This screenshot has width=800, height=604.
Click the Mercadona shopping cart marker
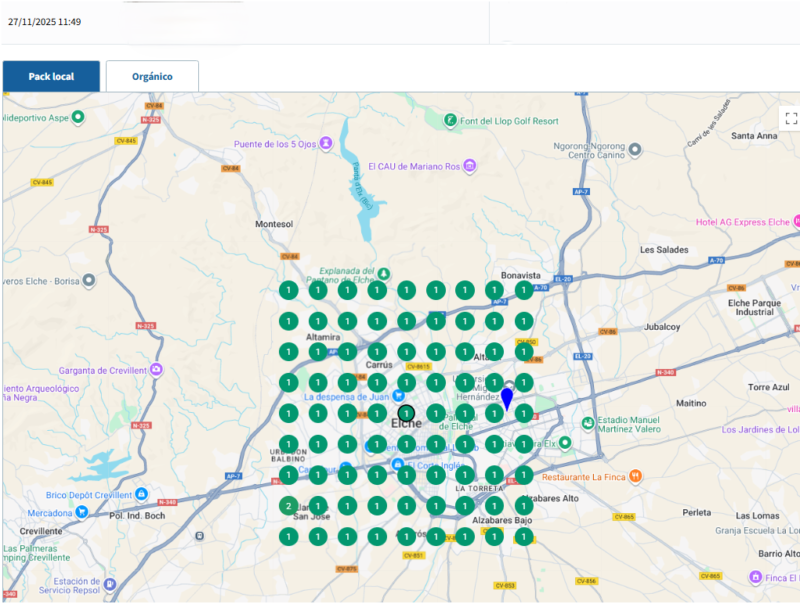coord(82,512)
